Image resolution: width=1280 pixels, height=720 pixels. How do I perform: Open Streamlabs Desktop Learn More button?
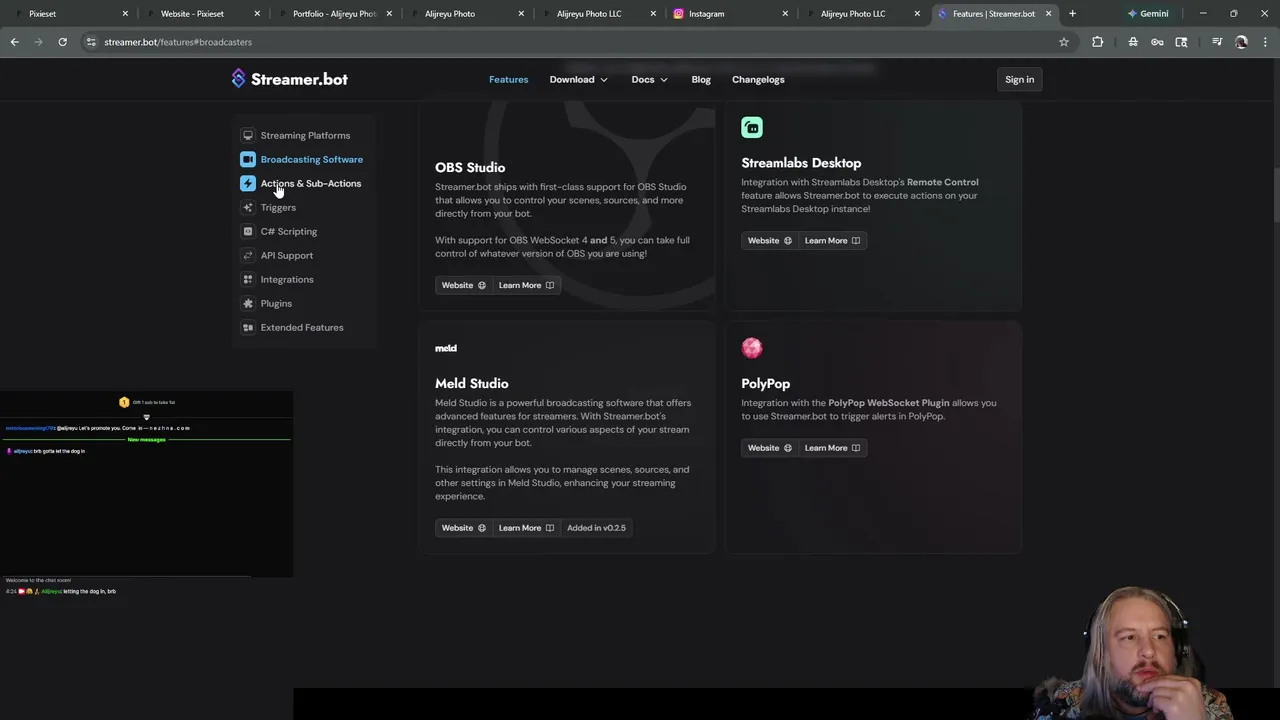[x=832, y=240]
